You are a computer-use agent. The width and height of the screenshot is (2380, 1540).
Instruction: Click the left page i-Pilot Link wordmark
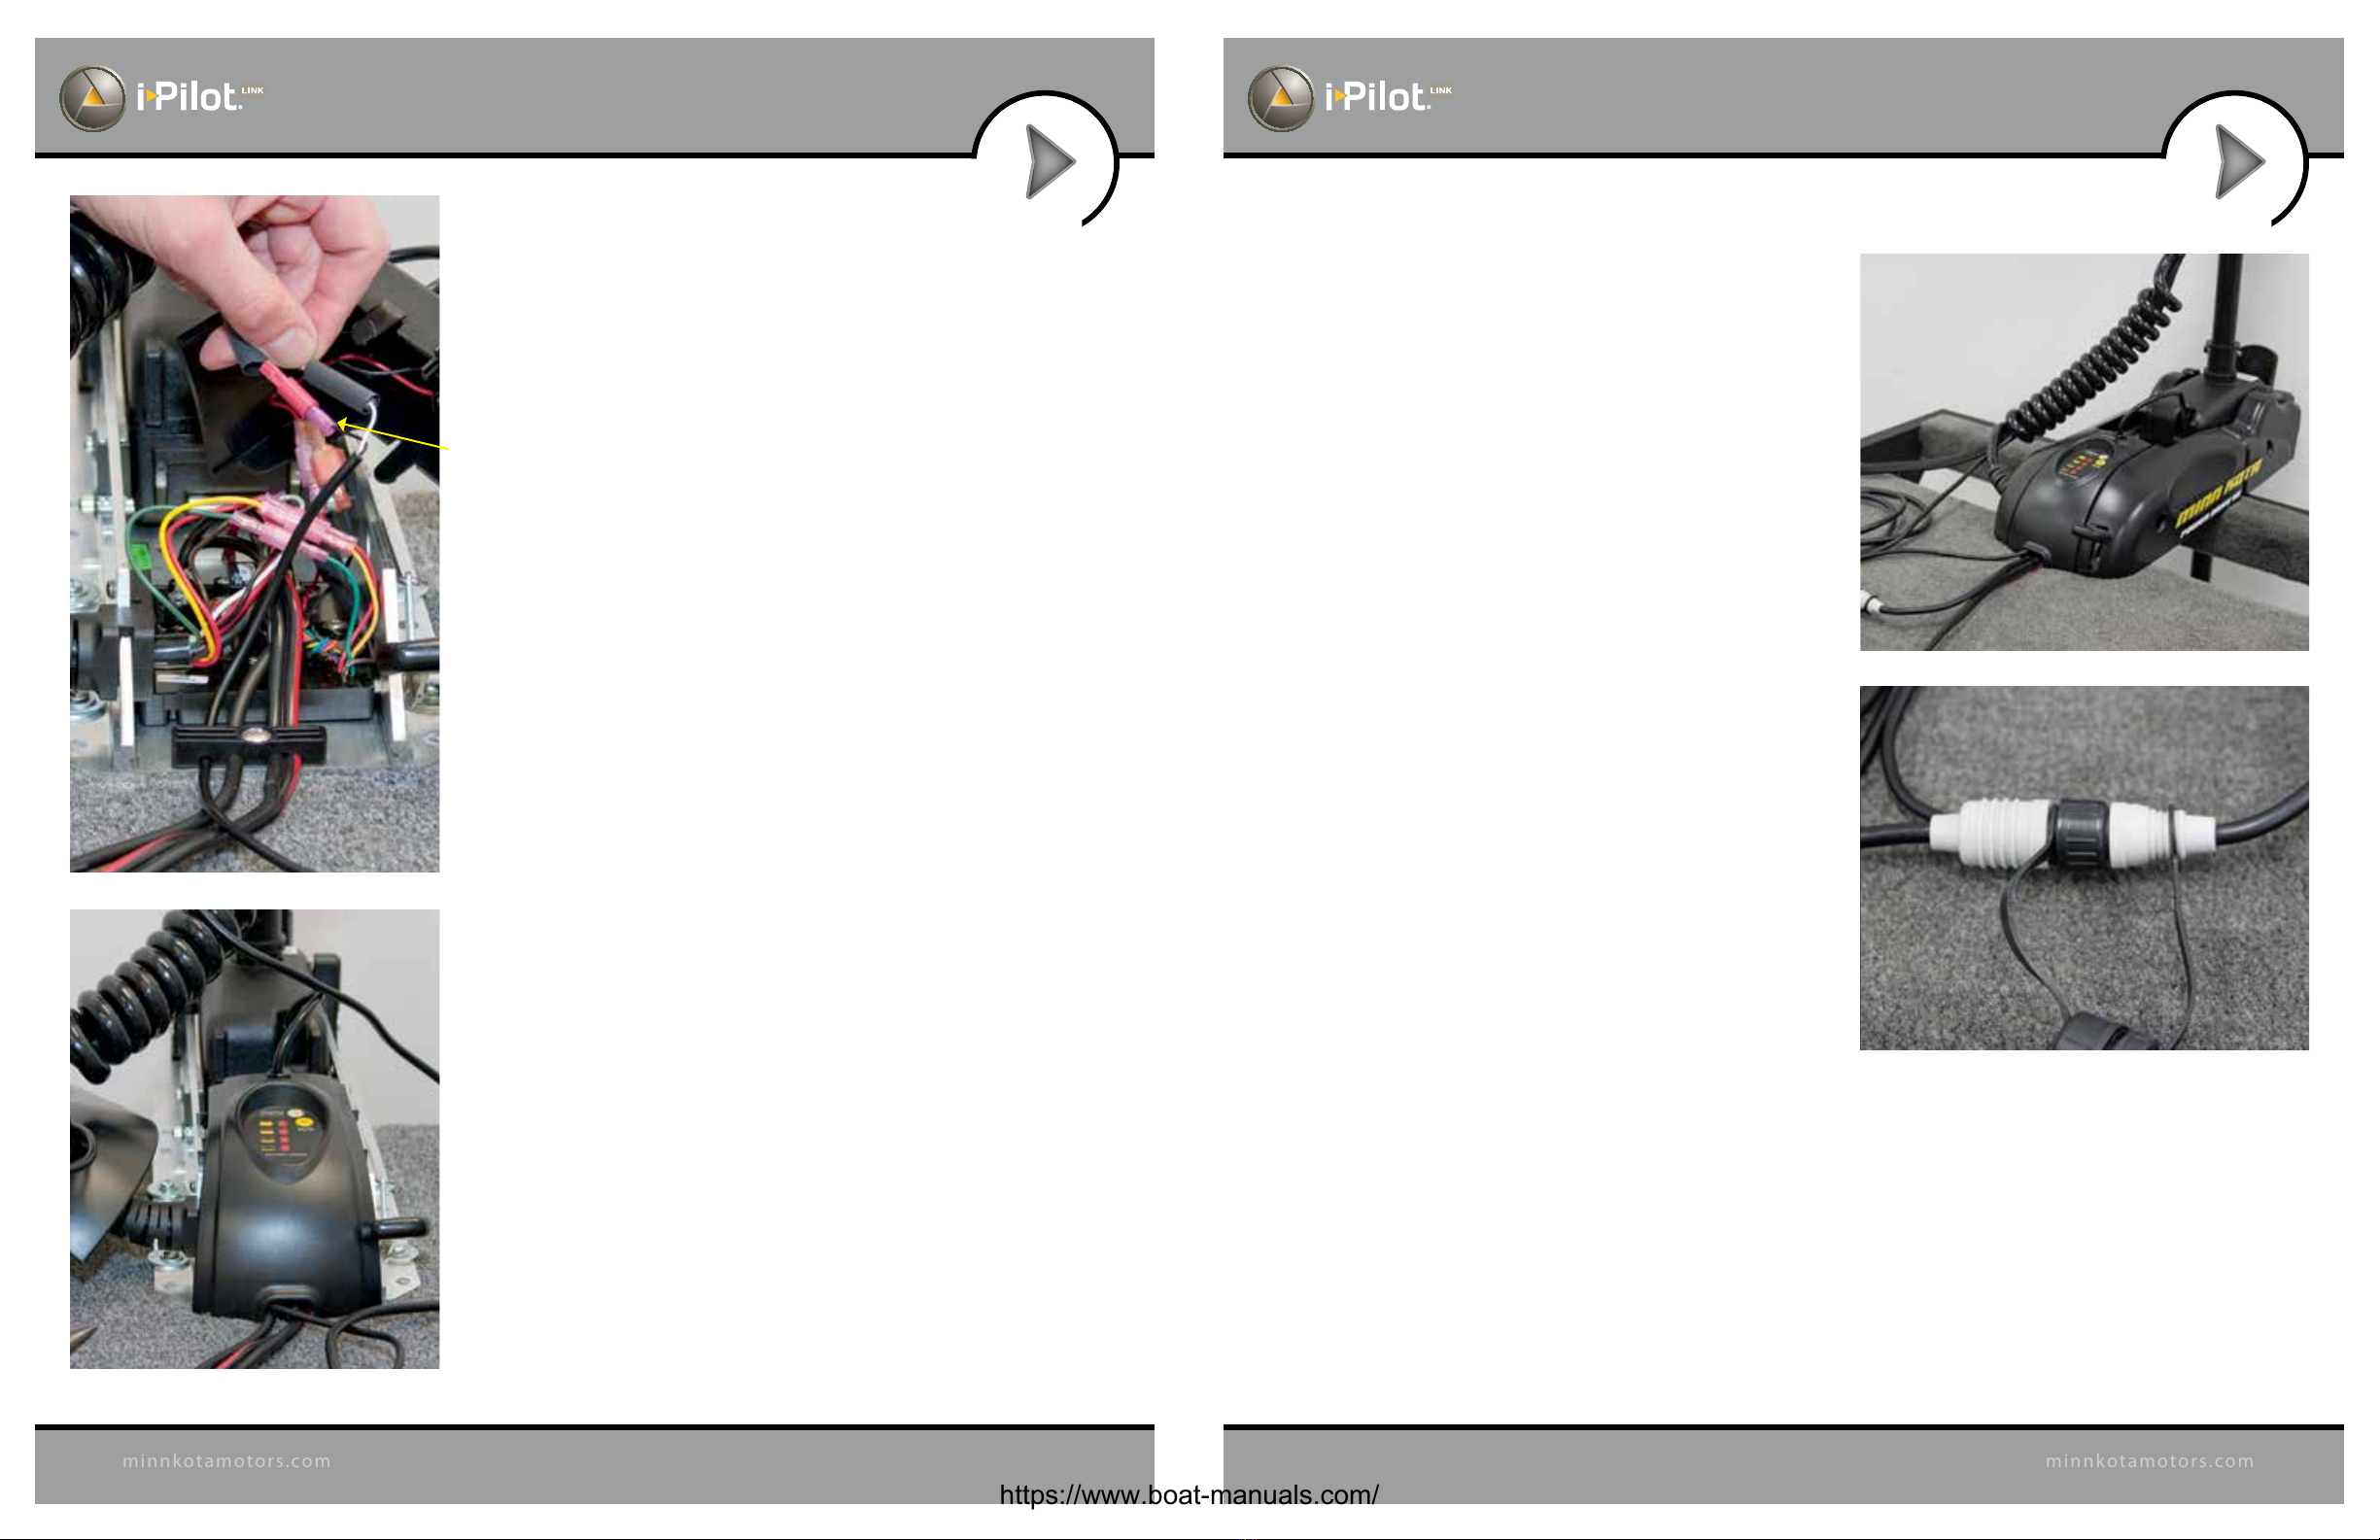(x=200, y=96)
